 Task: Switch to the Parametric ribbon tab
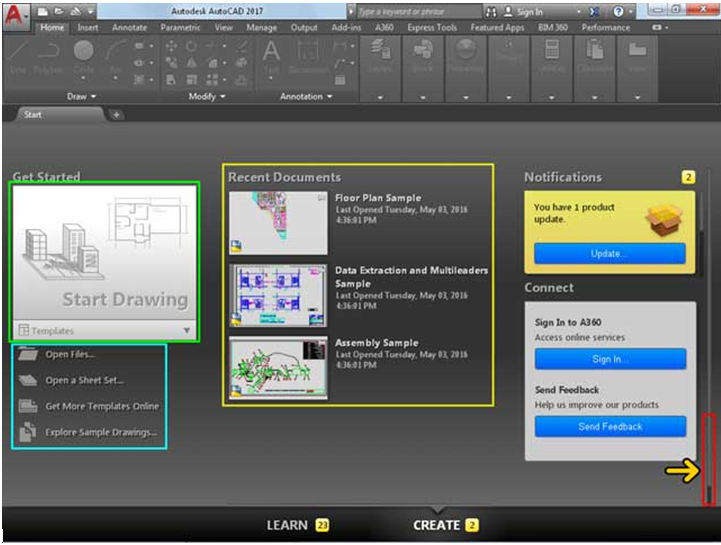click(180, 28)
